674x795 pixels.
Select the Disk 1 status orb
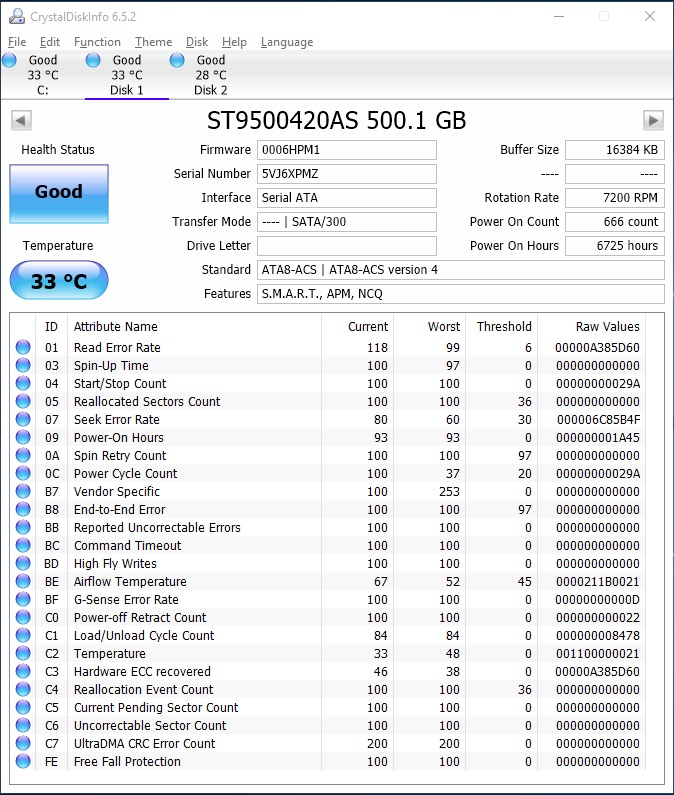click(93, 60)
